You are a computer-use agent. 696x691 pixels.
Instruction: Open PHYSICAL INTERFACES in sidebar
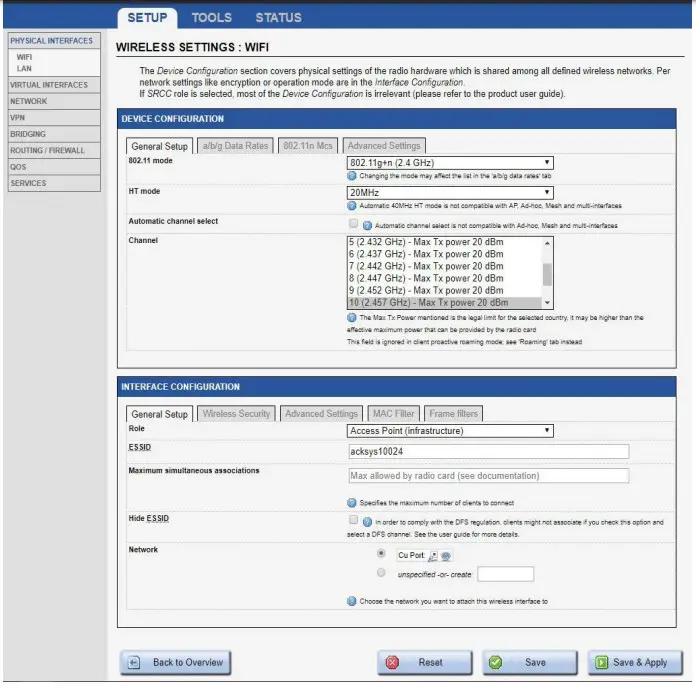(x=54, y=41)
